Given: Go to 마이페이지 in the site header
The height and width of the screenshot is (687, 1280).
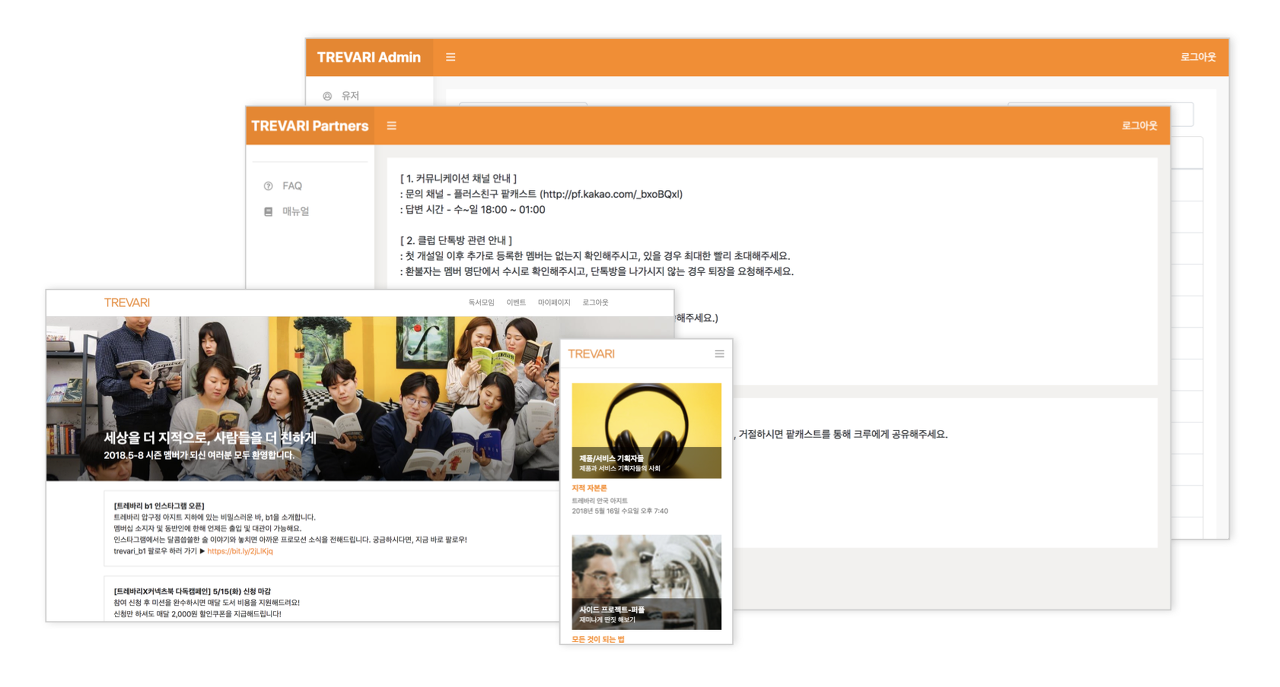Looking at the screenshot, I should (554, 302).
